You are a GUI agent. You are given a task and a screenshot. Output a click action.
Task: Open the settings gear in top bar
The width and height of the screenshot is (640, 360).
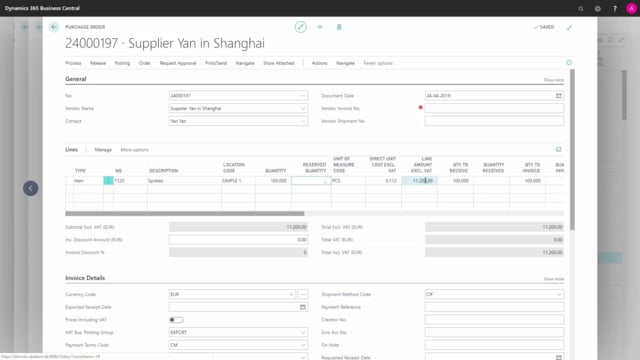[x=598, y=8]
